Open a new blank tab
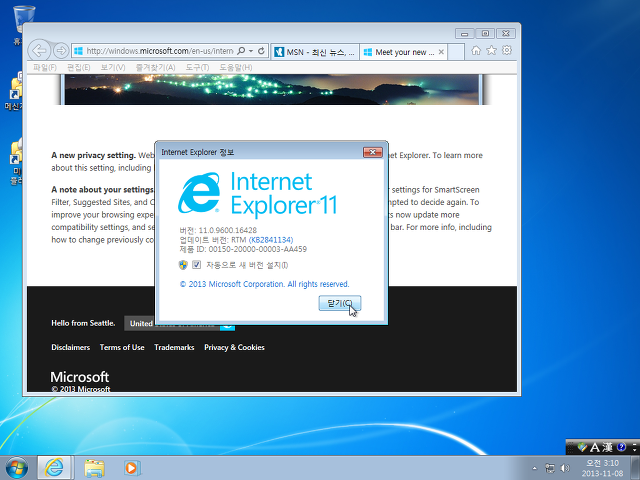Image resolution: width=640 pixels, height=480 pixels. 456,52
